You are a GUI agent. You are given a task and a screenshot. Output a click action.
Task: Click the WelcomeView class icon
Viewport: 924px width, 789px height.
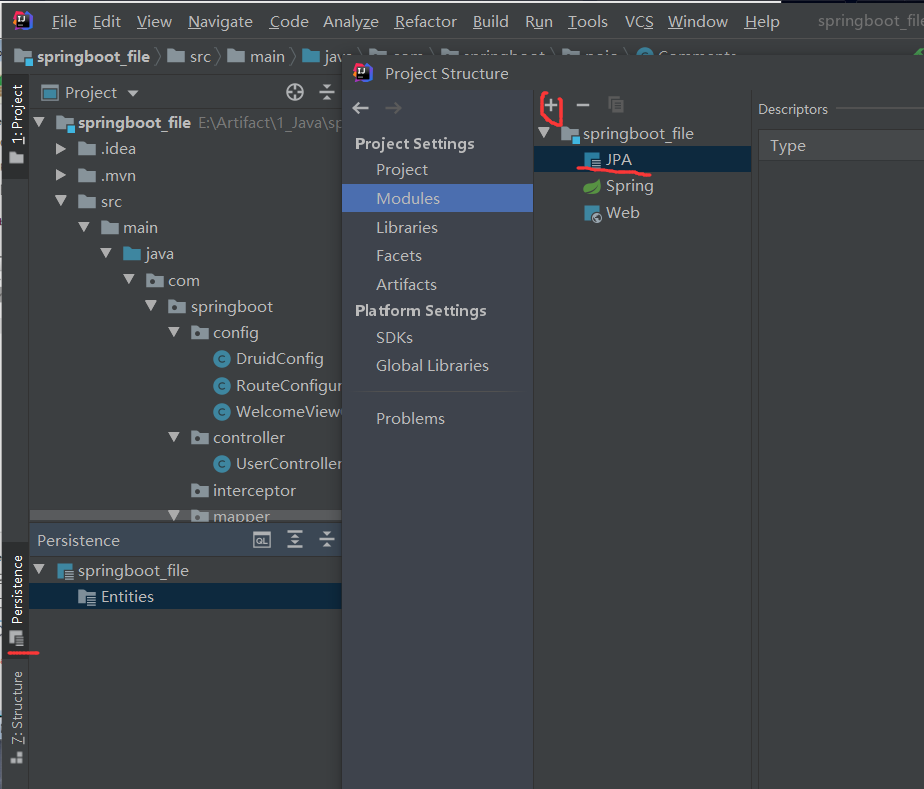[222, 412]
